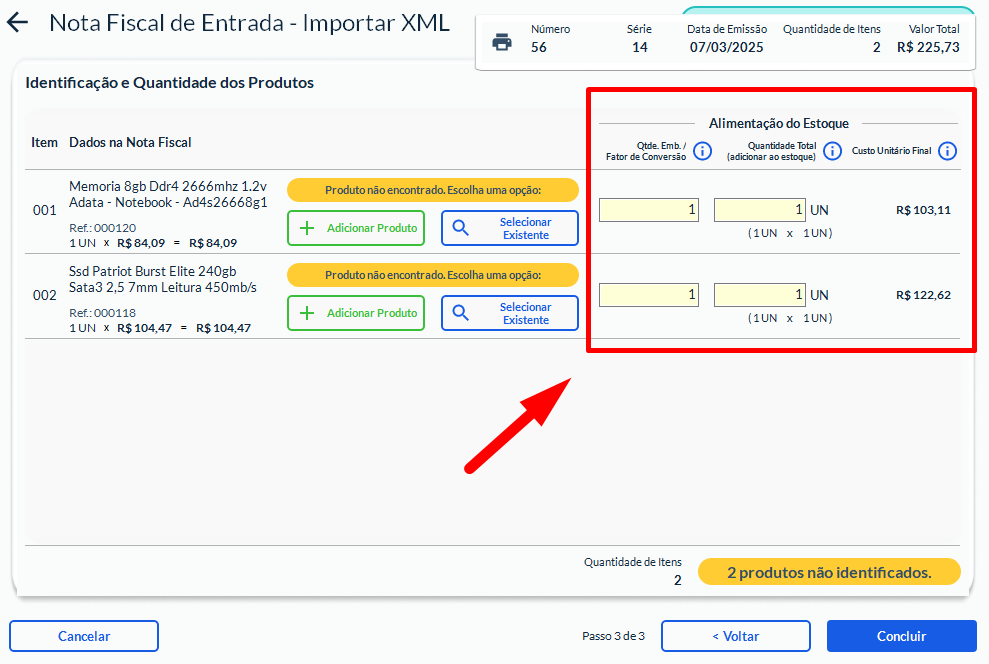Select existing product for Memoria 8gb item
The width and height of the screenshot is (989, 664).
pyautogui.click(x=510, y=228)
